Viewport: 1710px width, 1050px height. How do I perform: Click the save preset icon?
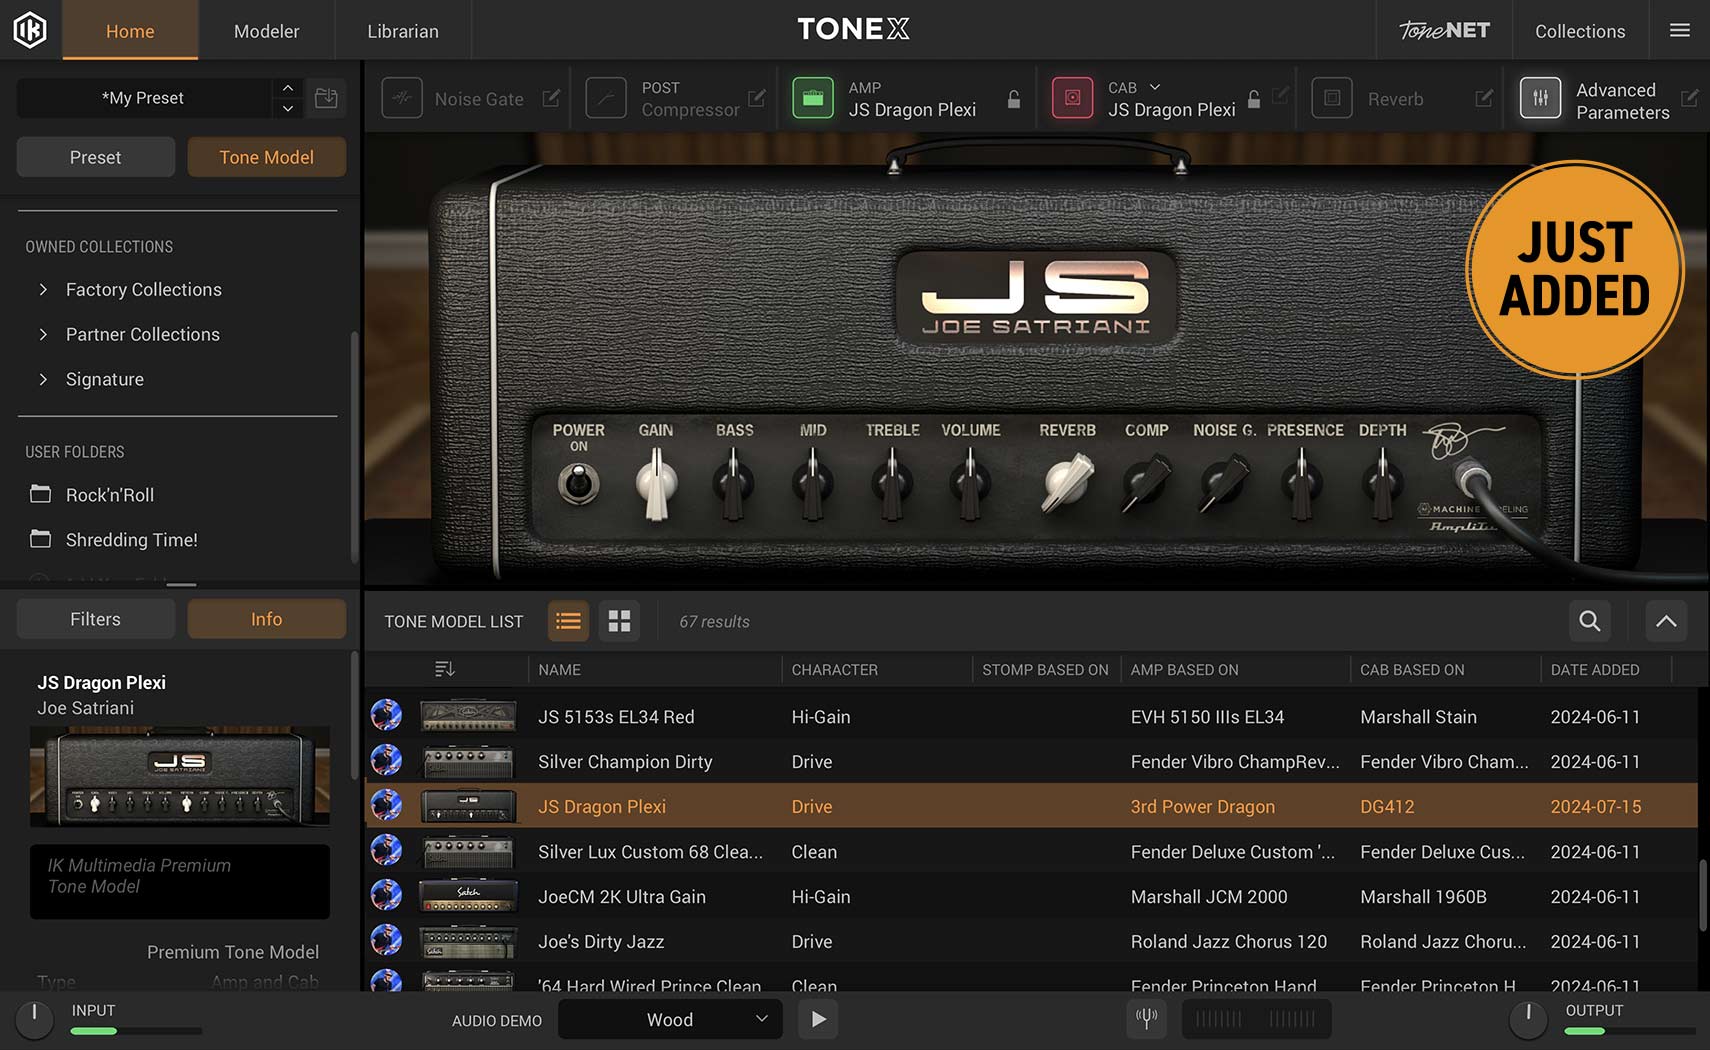pos(326,98)
